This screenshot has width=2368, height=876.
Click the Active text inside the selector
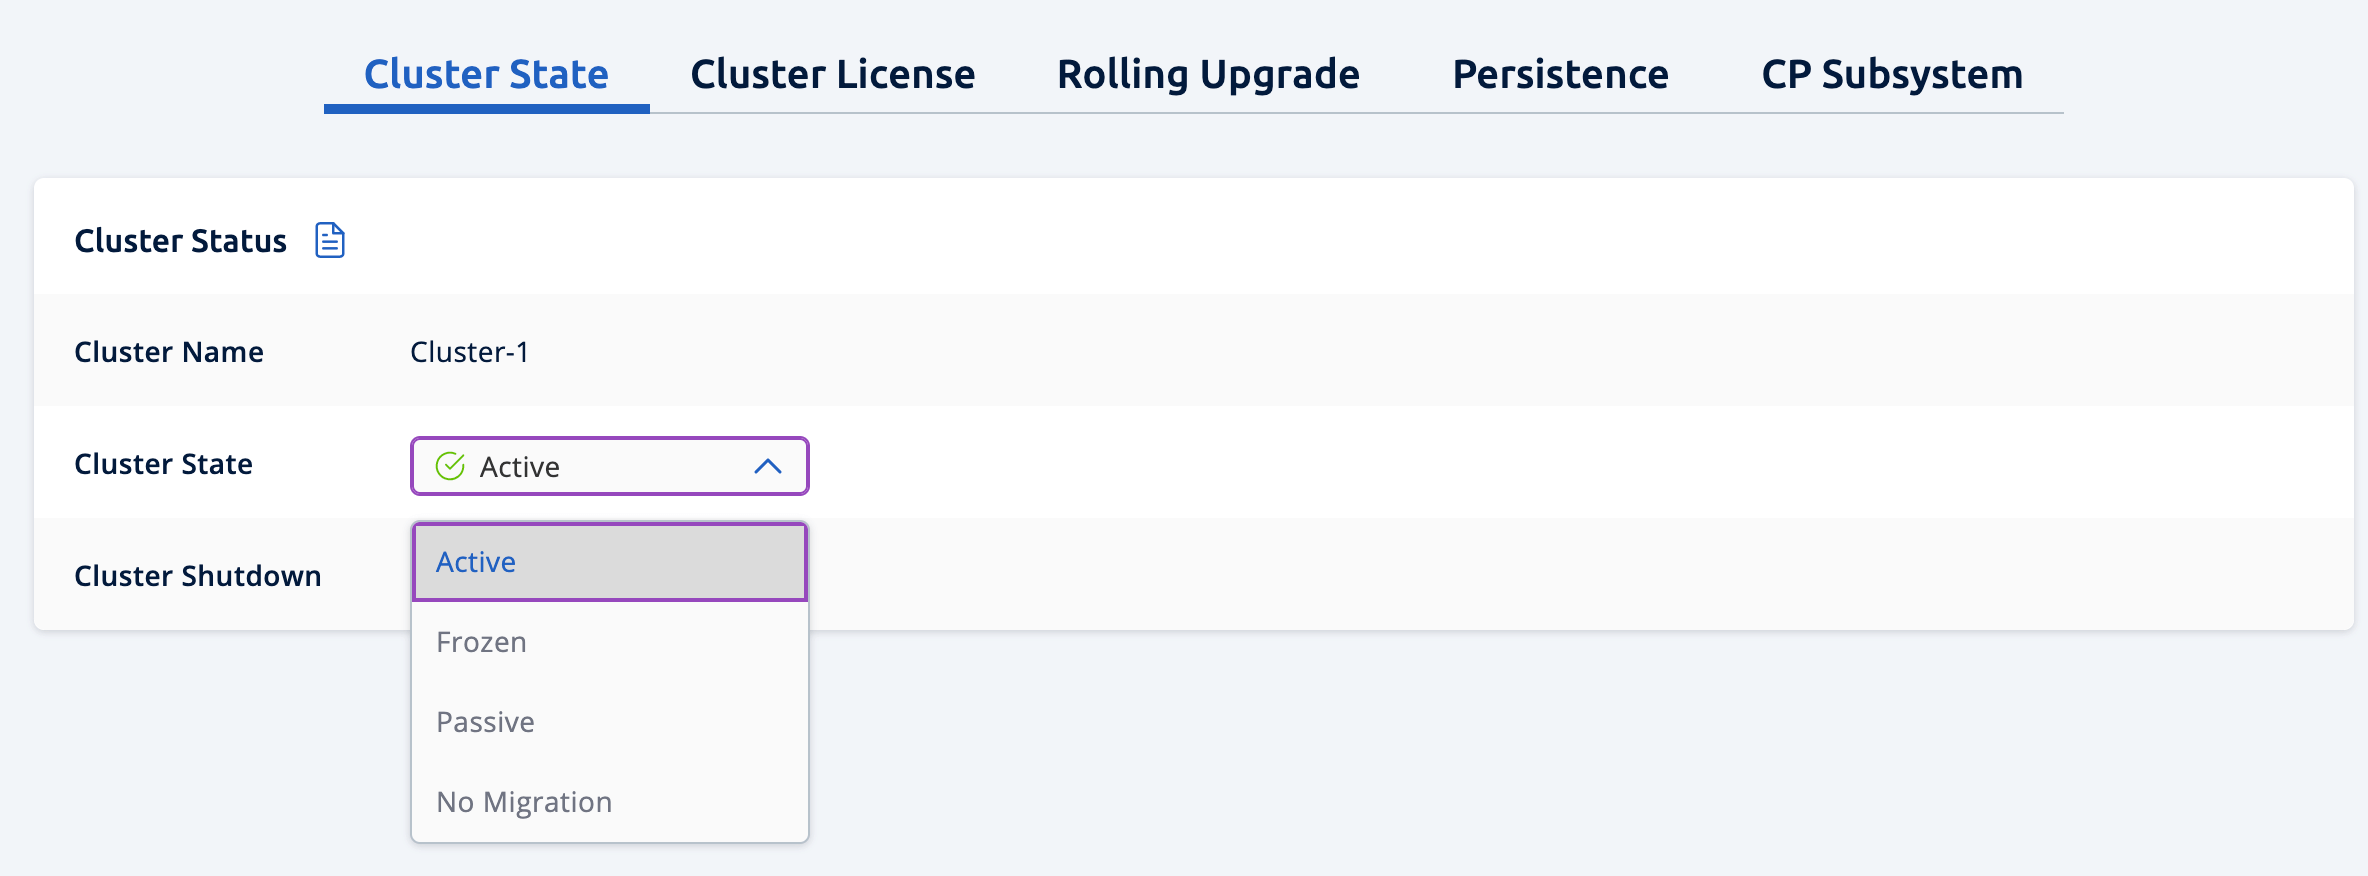519,466
